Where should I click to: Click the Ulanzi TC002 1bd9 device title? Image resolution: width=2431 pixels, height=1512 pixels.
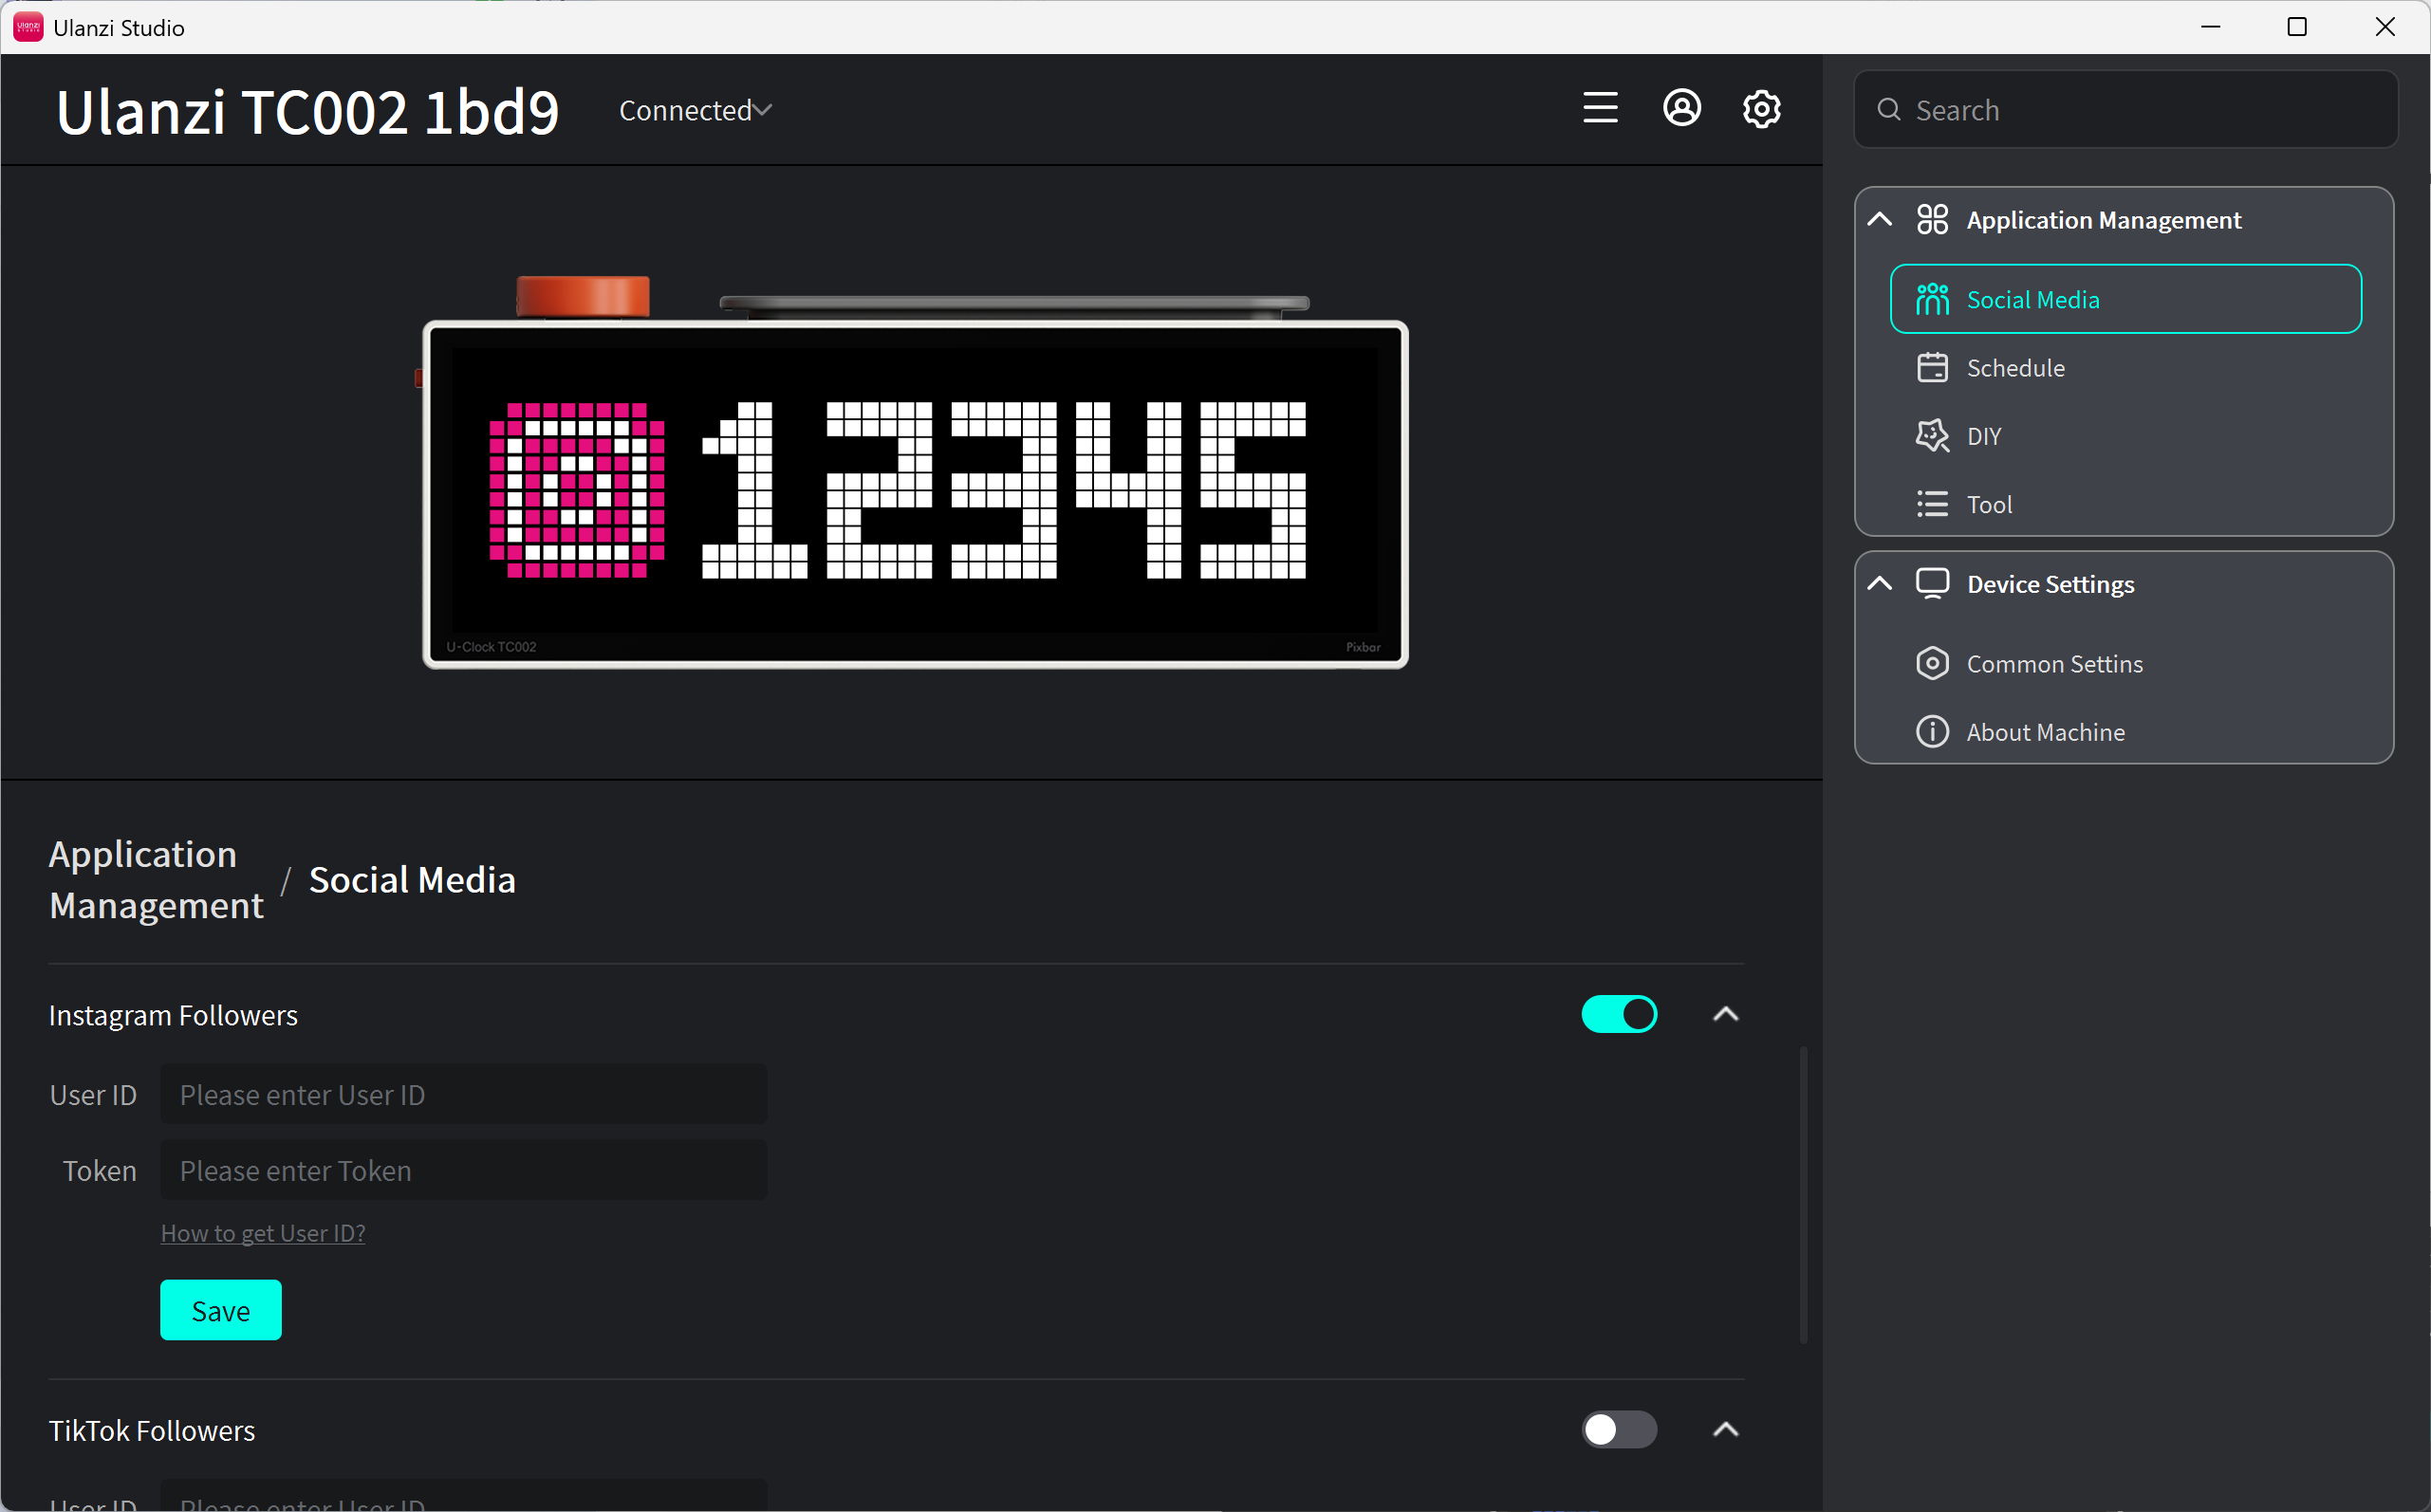coord(308,110)
